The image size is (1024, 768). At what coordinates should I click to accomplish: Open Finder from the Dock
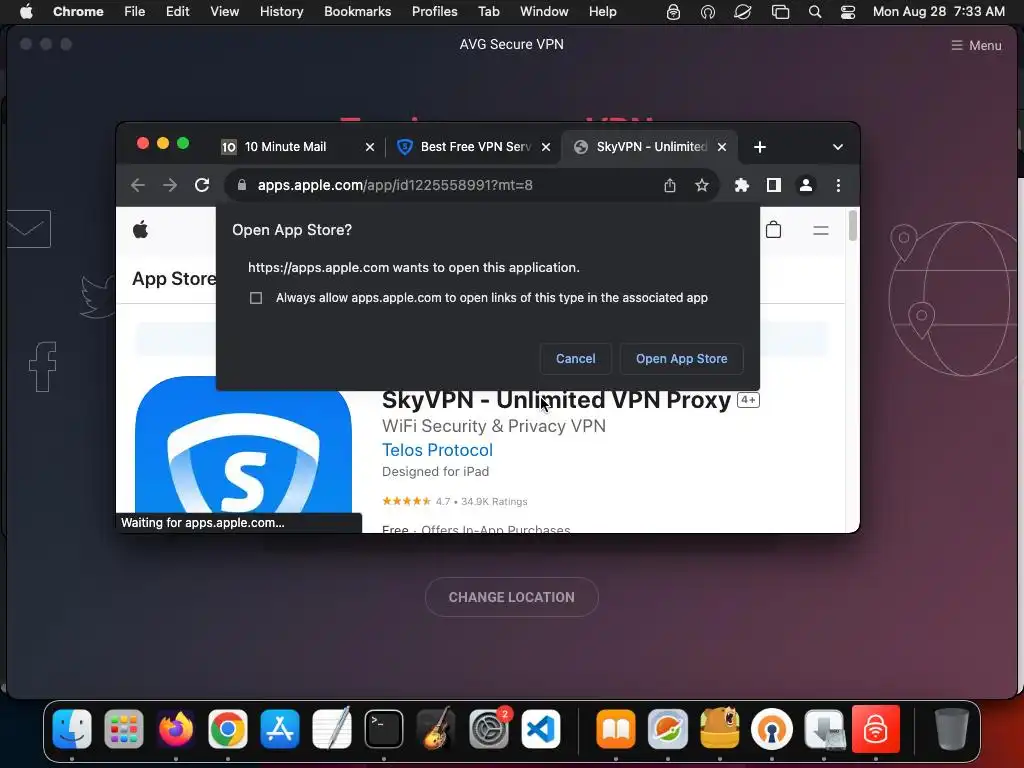72,728
